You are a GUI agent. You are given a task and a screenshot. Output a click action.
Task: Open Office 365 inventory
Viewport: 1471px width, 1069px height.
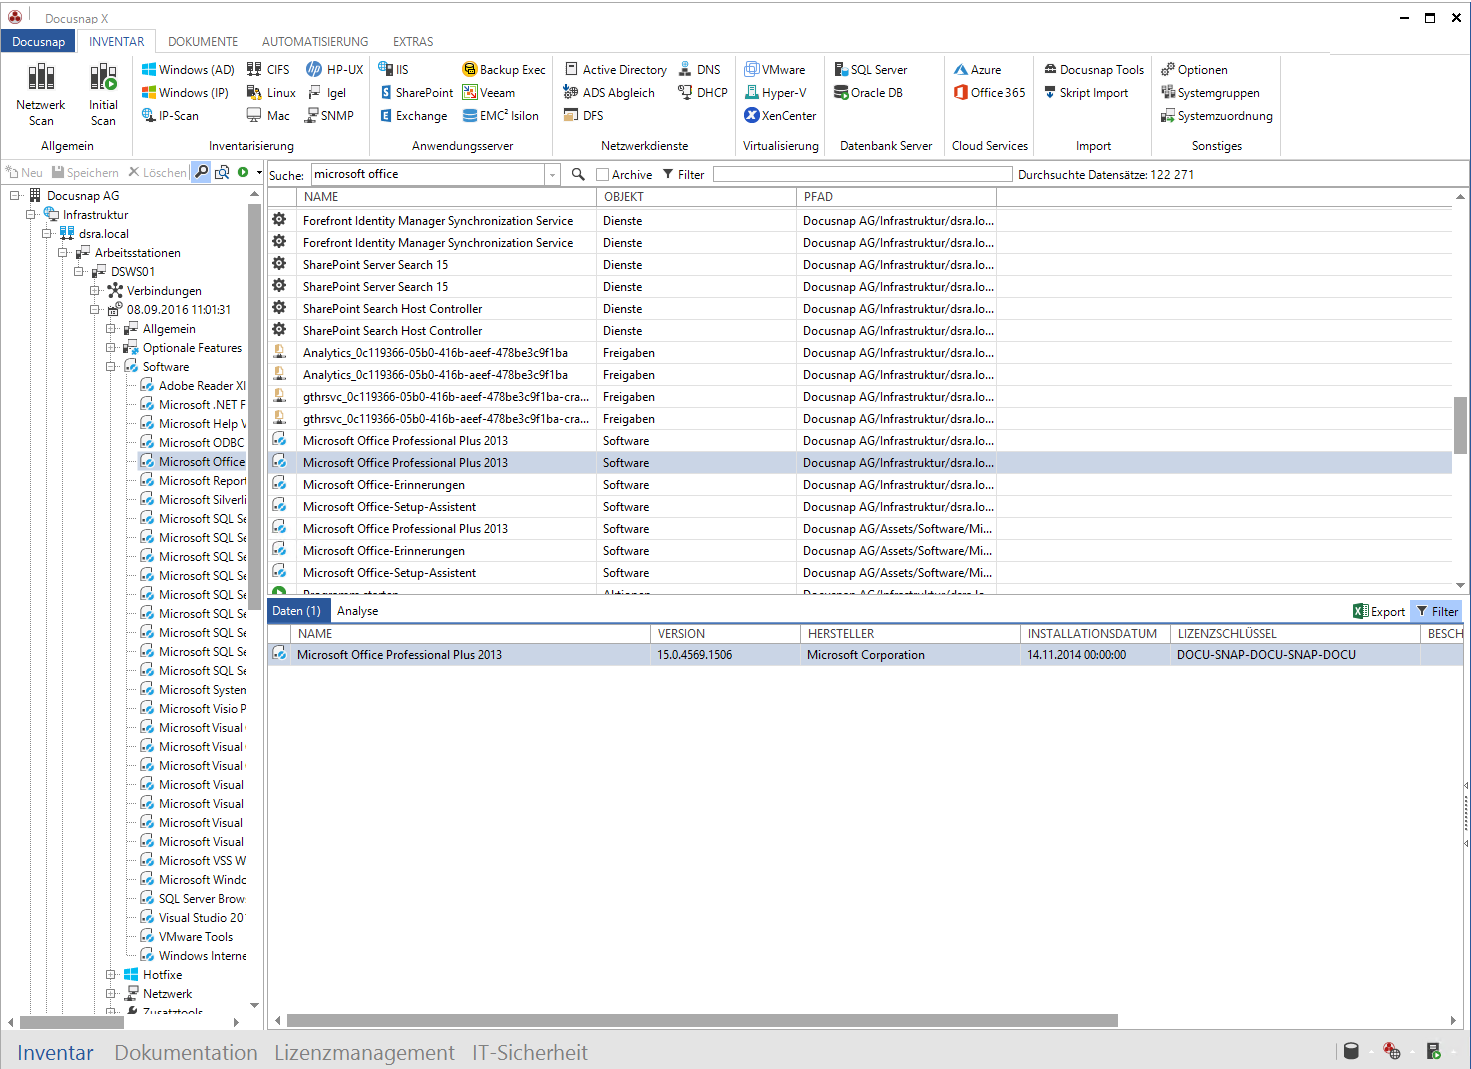tap(990, 92)
